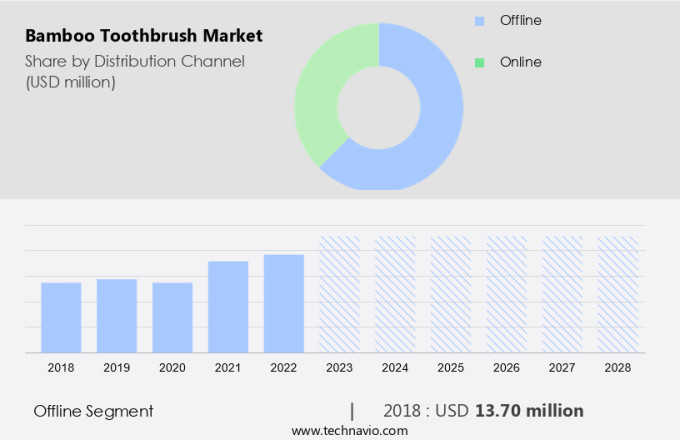The height and width of the screenshot is (440, 680).
Task: Select the Offline legend label
Action: 521,20
